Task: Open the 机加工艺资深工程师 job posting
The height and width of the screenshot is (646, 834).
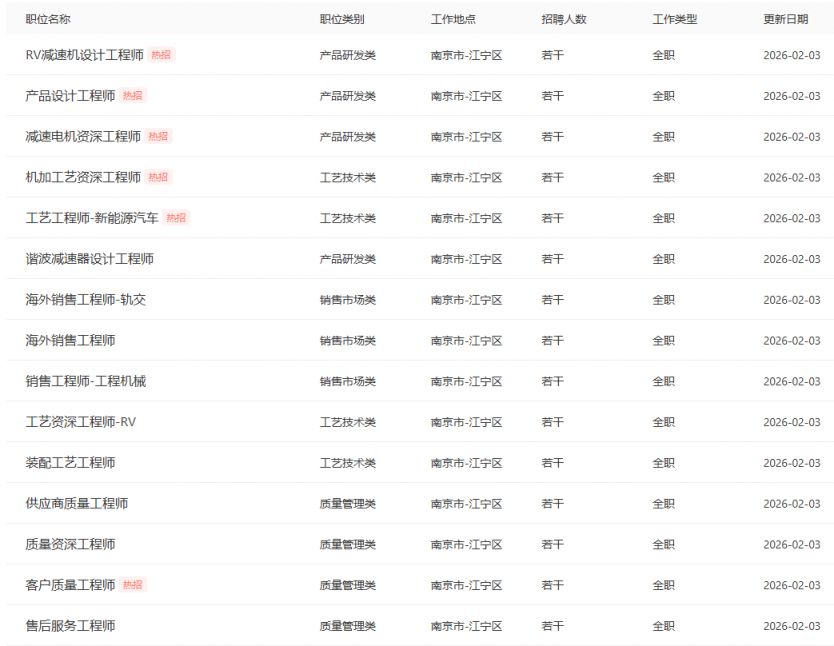Action: [83, 177]
